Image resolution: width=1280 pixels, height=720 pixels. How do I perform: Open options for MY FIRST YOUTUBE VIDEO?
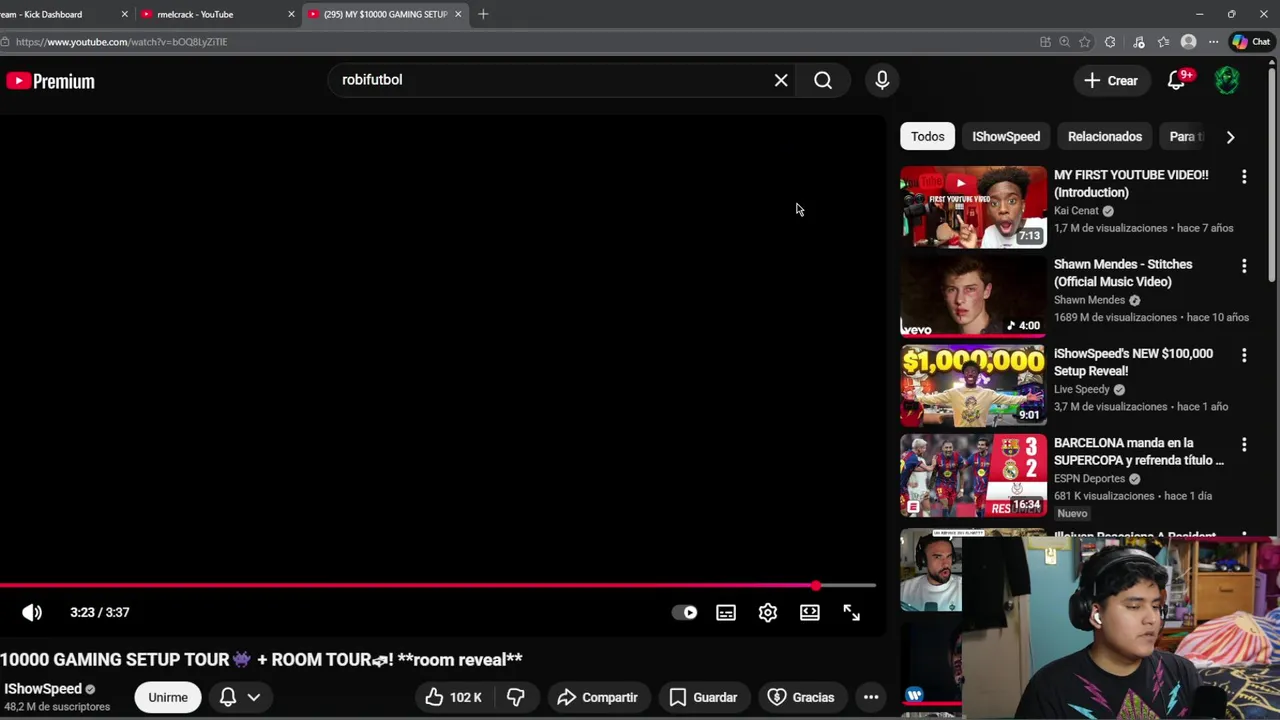tap(1244, 177)
